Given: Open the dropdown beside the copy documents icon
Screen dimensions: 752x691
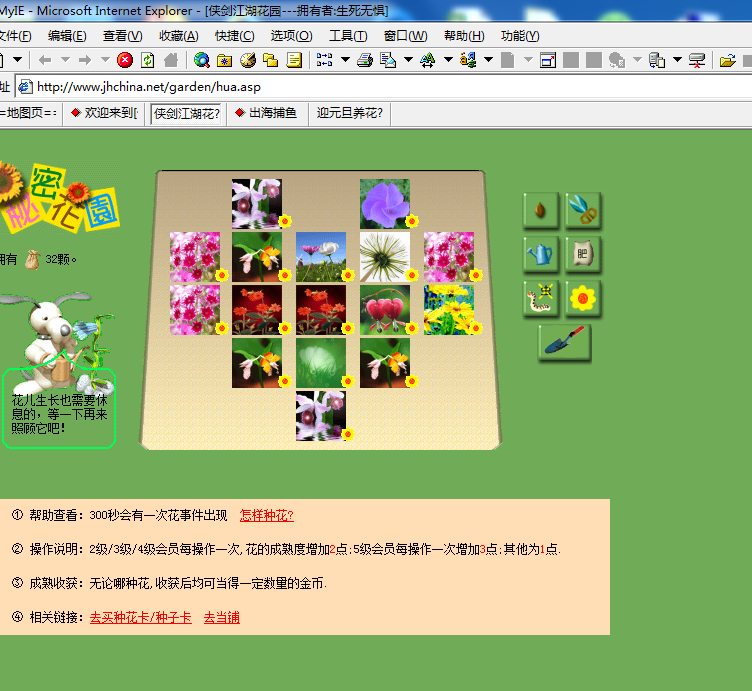Looking at the screenshot, I should pos(677,59).
